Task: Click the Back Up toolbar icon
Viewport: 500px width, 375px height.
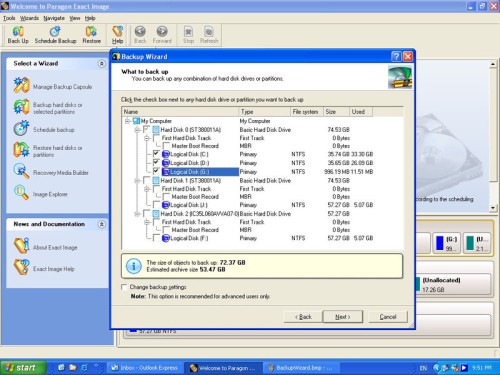Action: [18, 35]
